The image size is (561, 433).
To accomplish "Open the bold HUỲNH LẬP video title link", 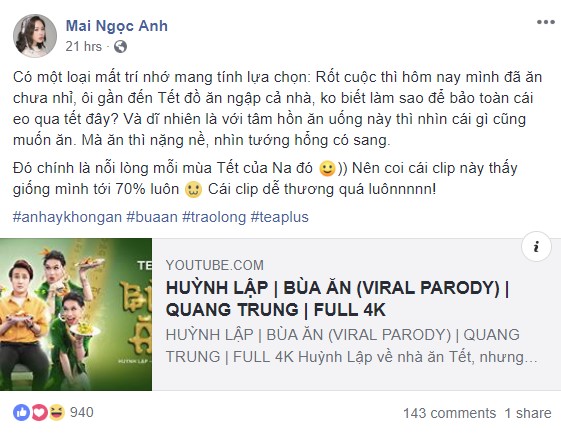I will [x=337, y=299].
